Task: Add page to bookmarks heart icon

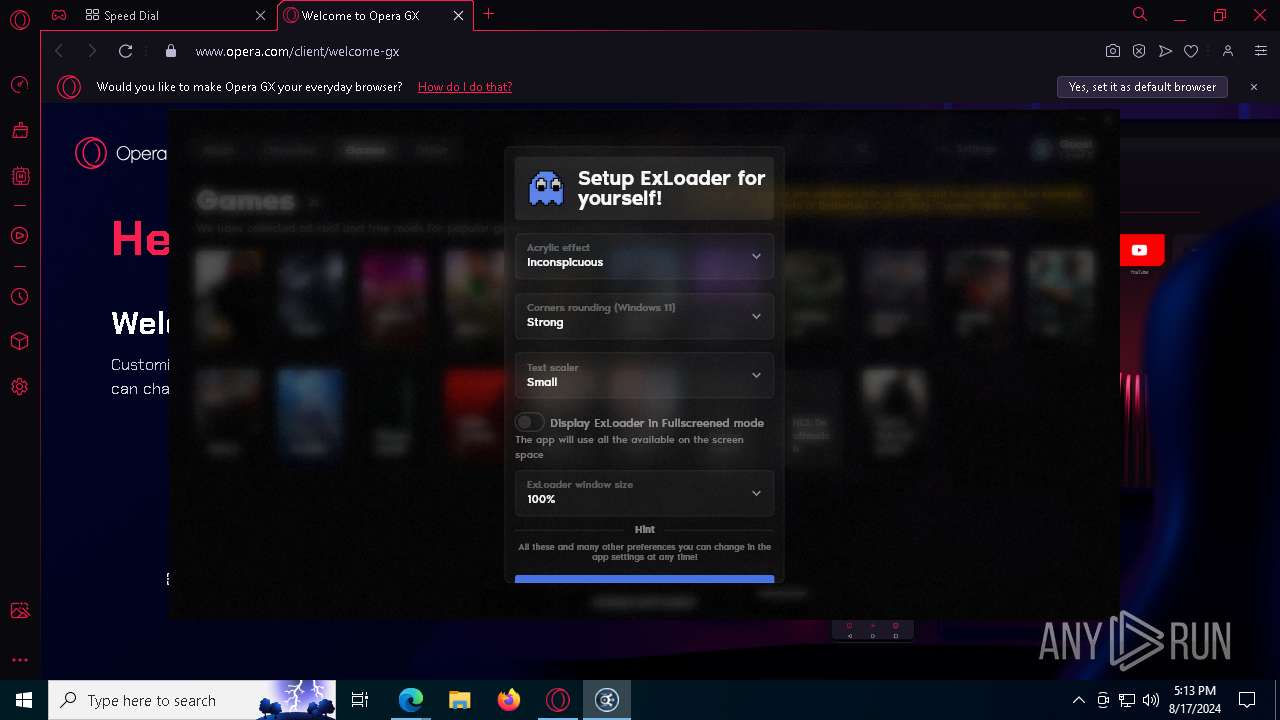Action: point(1191,51)
